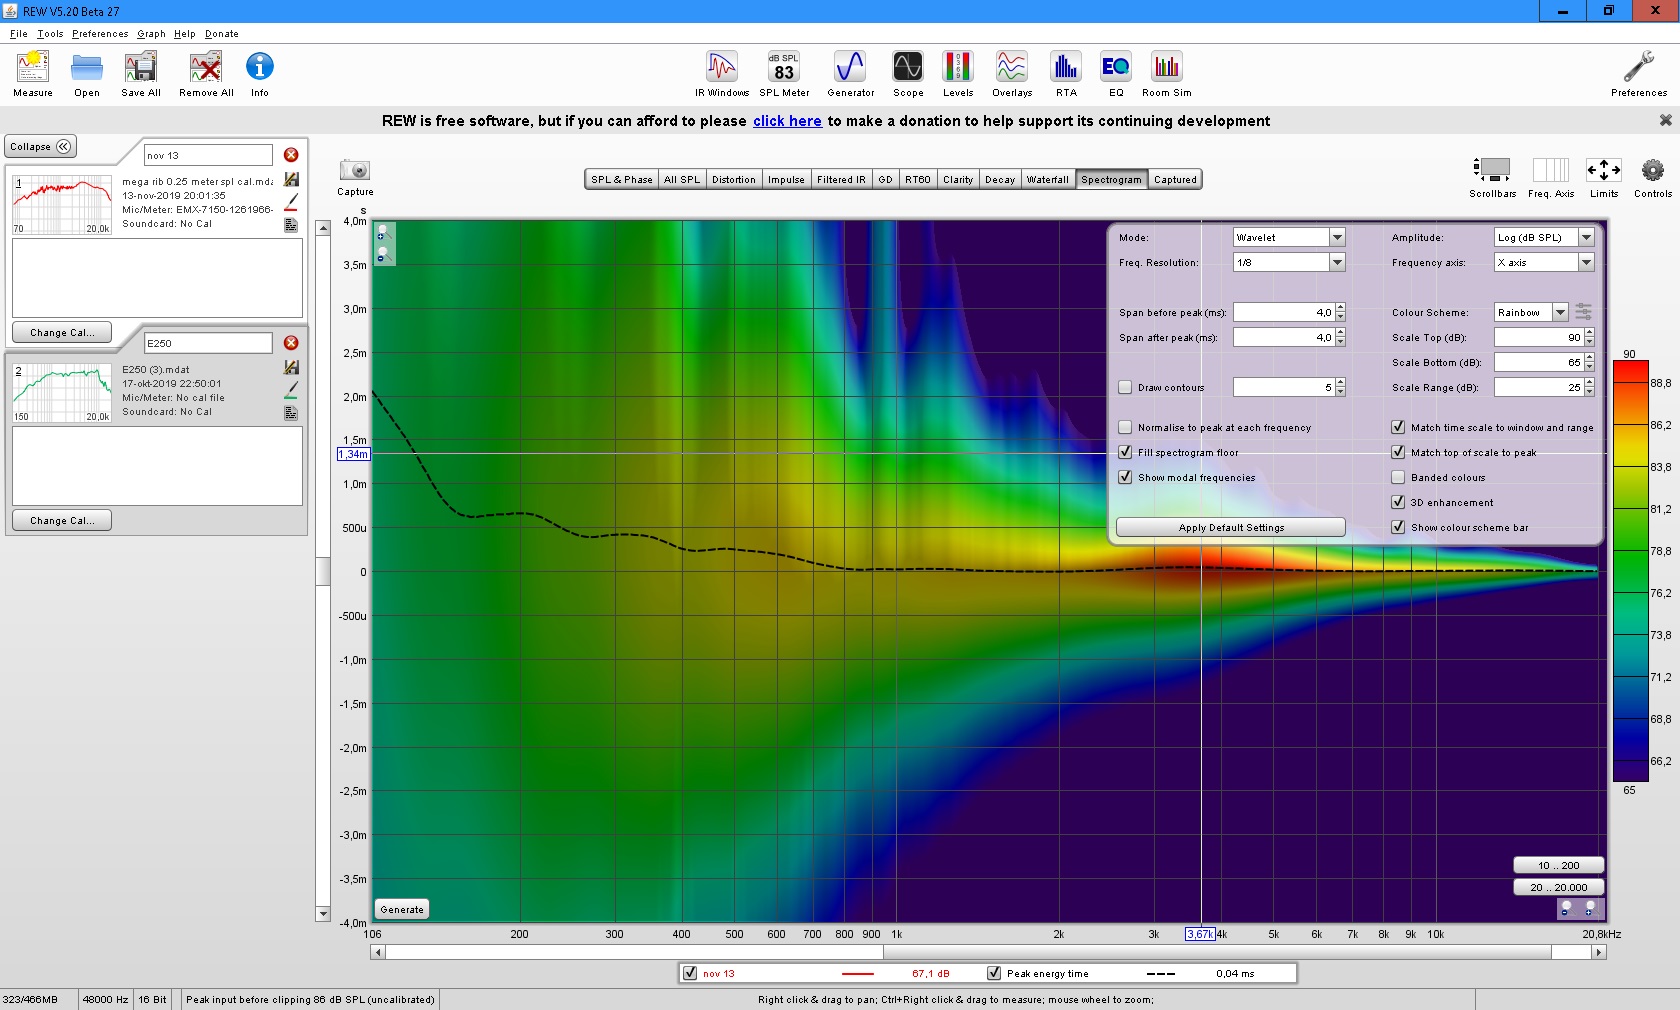
Task: Select the E250 measurement thumbnail
Action: click(x=62, y=393)
